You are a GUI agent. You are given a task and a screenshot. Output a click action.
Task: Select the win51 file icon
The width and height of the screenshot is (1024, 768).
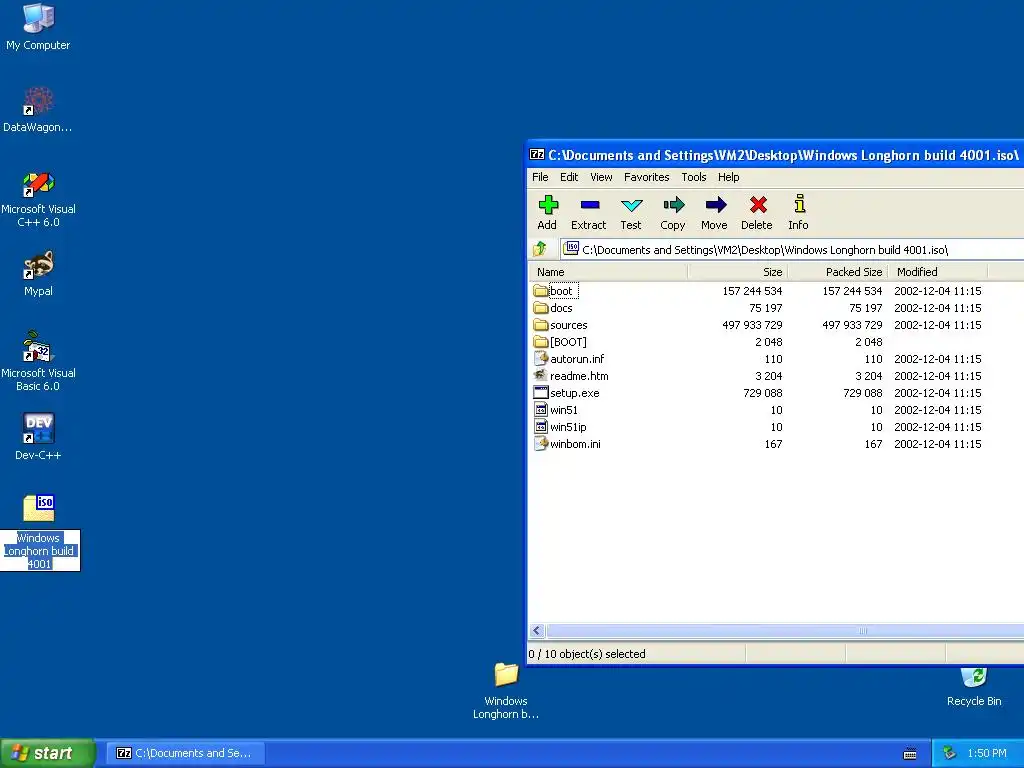[x=541, y=409]
